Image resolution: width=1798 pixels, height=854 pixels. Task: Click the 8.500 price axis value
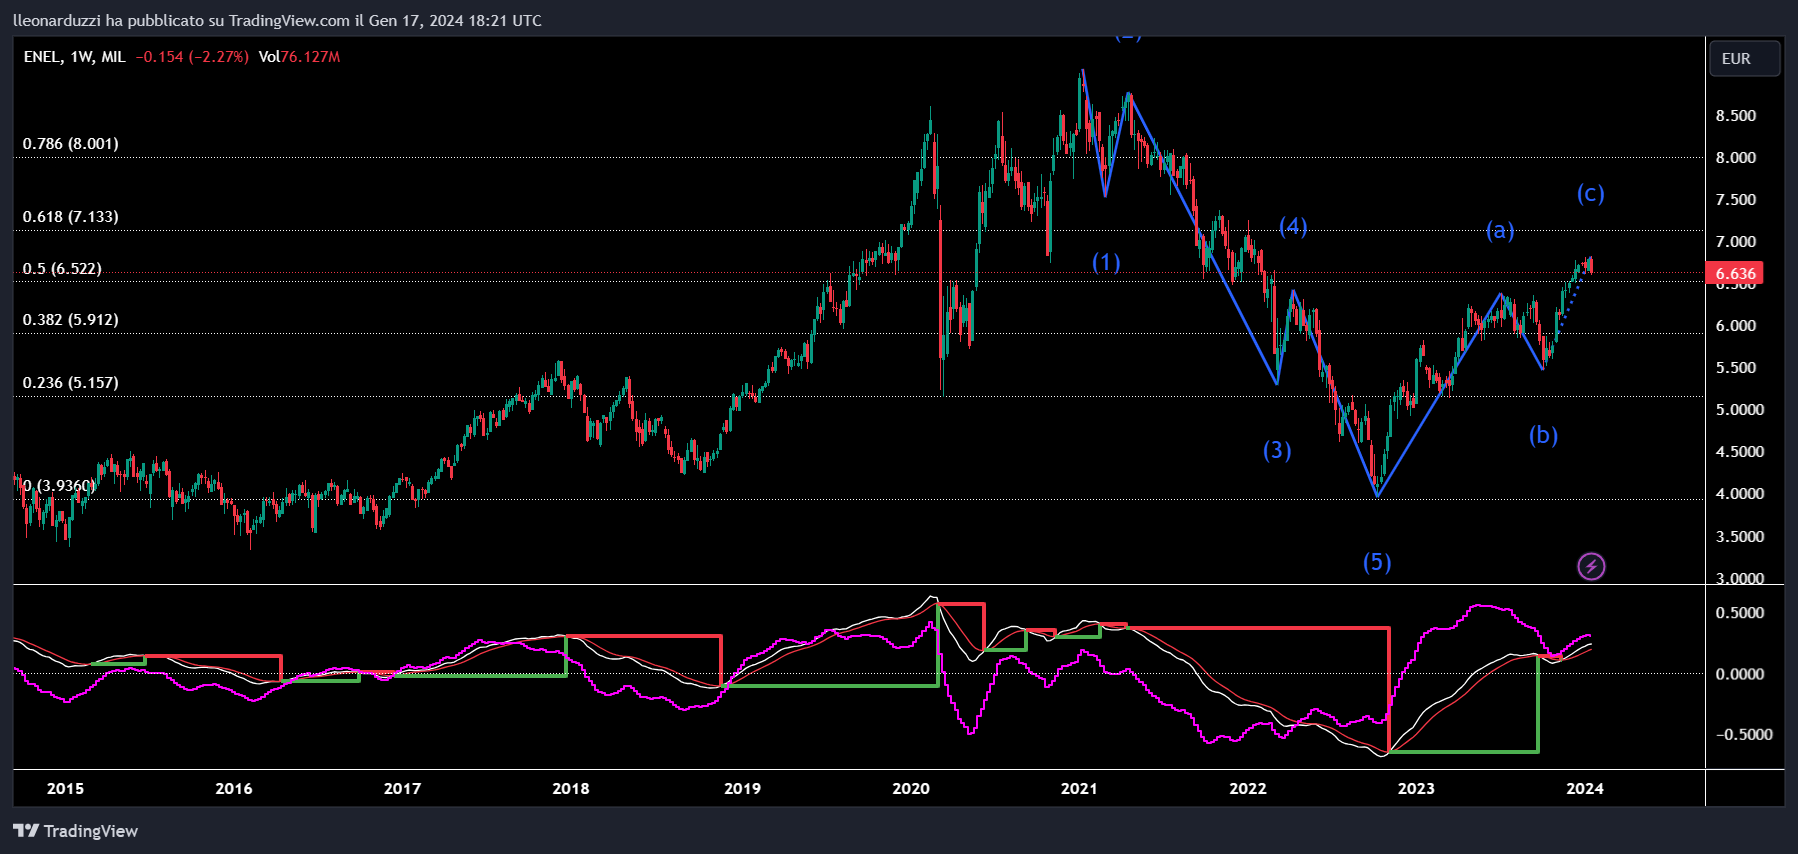pos(1736,116)
